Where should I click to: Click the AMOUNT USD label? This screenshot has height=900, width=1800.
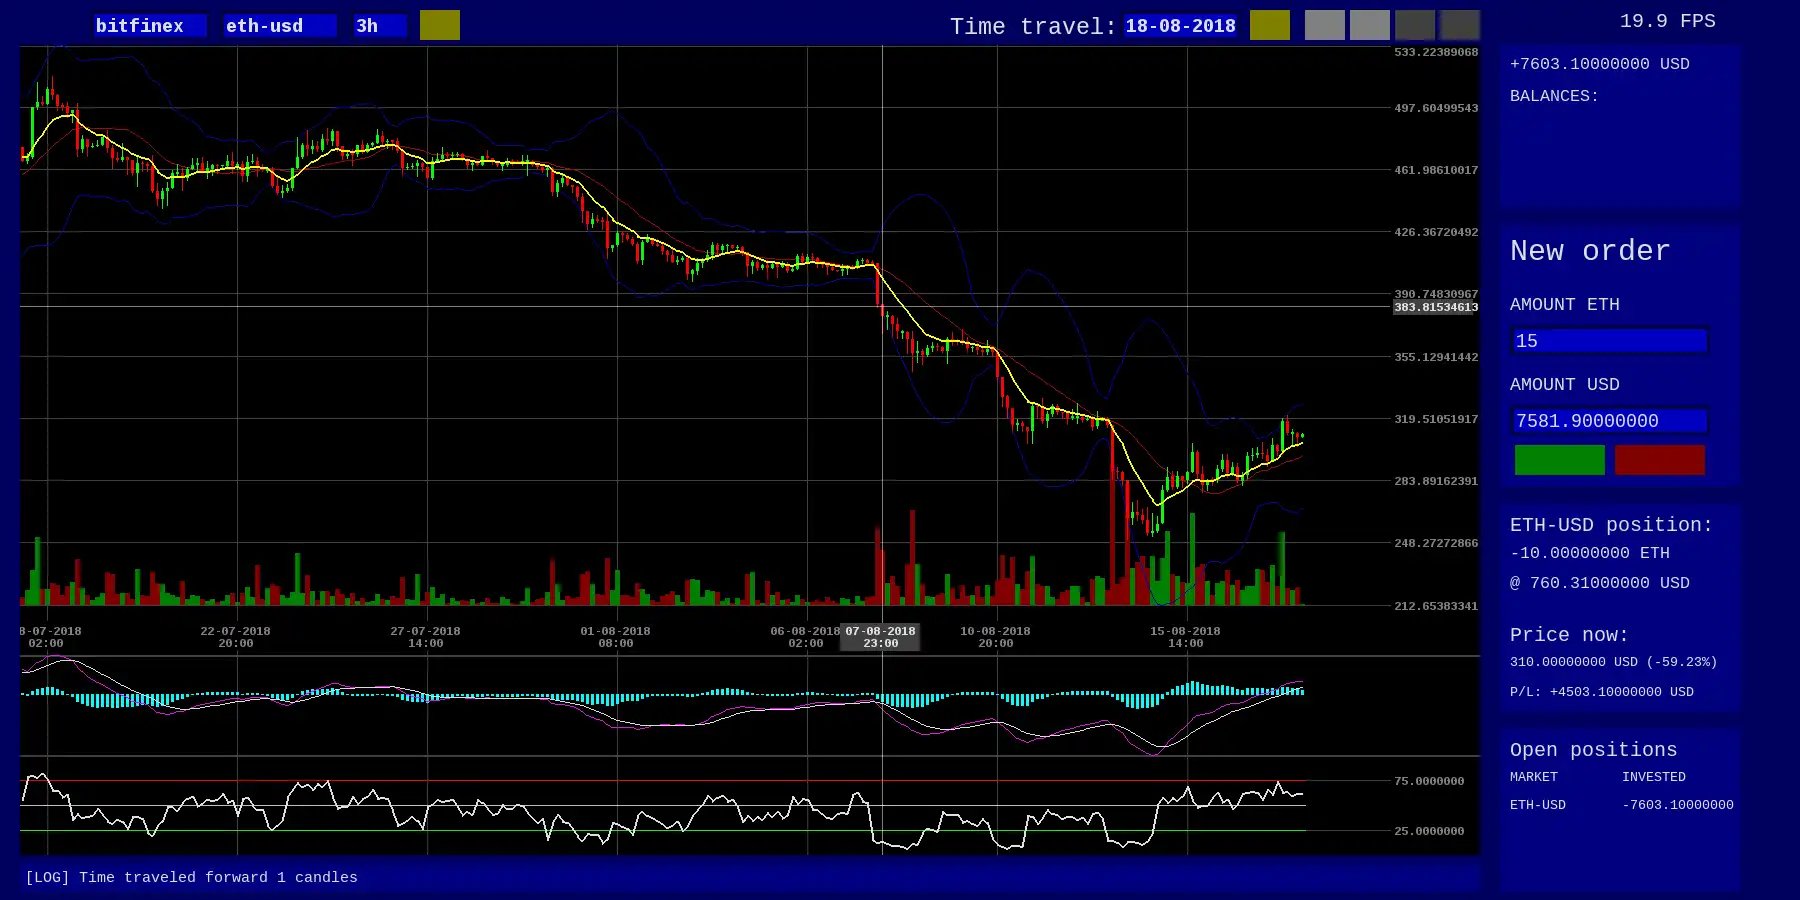pyautogui.click(x=1565, y=385)
